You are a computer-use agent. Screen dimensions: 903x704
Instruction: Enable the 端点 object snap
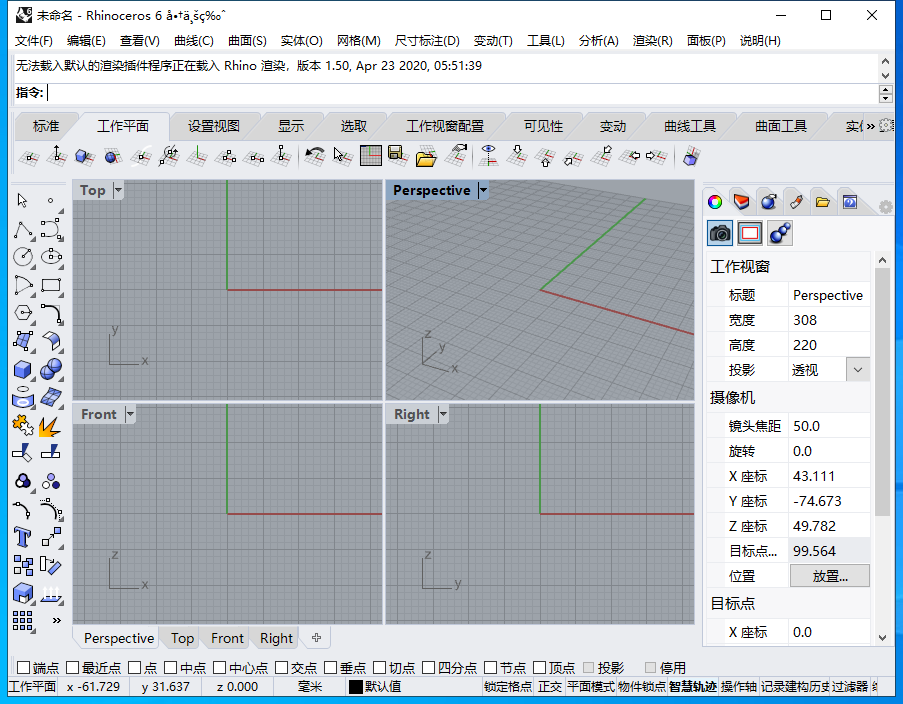point(24,668)
